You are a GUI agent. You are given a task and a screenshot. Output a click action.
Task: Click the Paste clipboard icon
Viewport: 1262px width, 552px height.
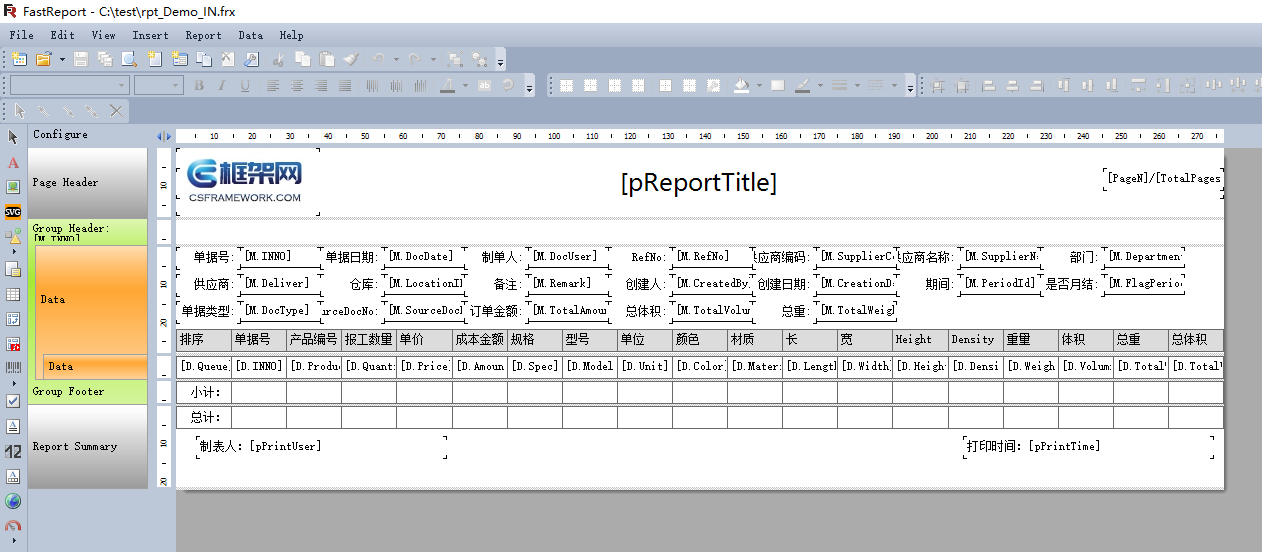tap(326, 59)
